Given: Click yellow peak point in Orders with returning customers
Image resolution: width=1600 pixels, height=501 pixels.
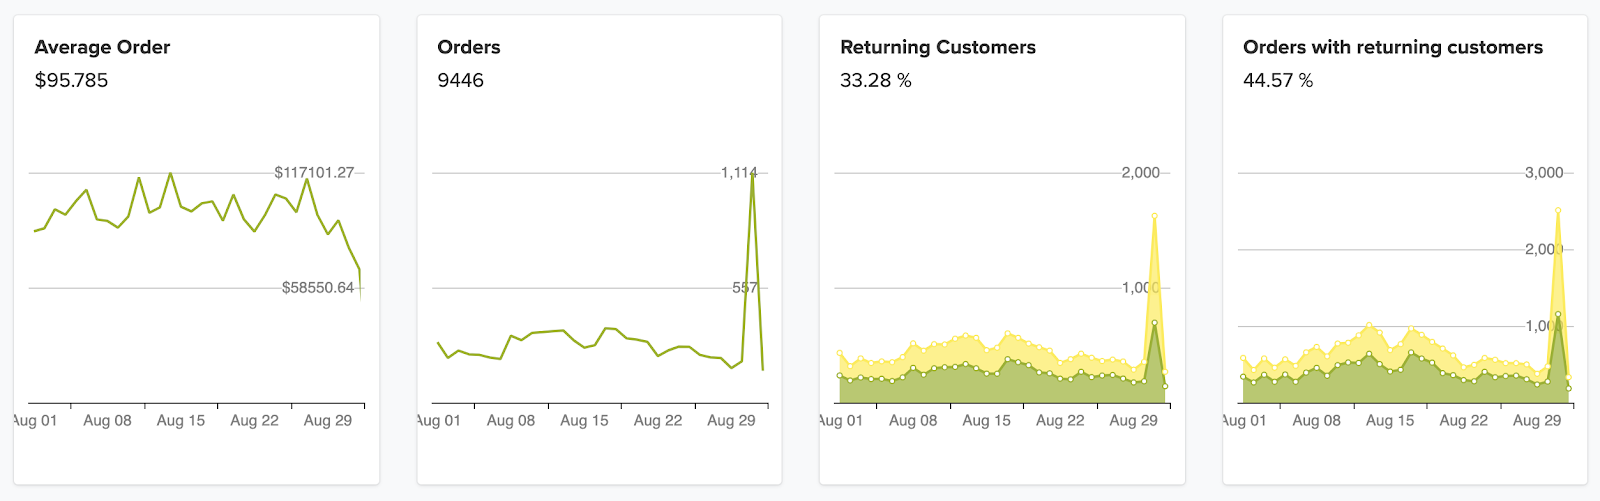Looking at the screenshot, I should click(1558, 211).
